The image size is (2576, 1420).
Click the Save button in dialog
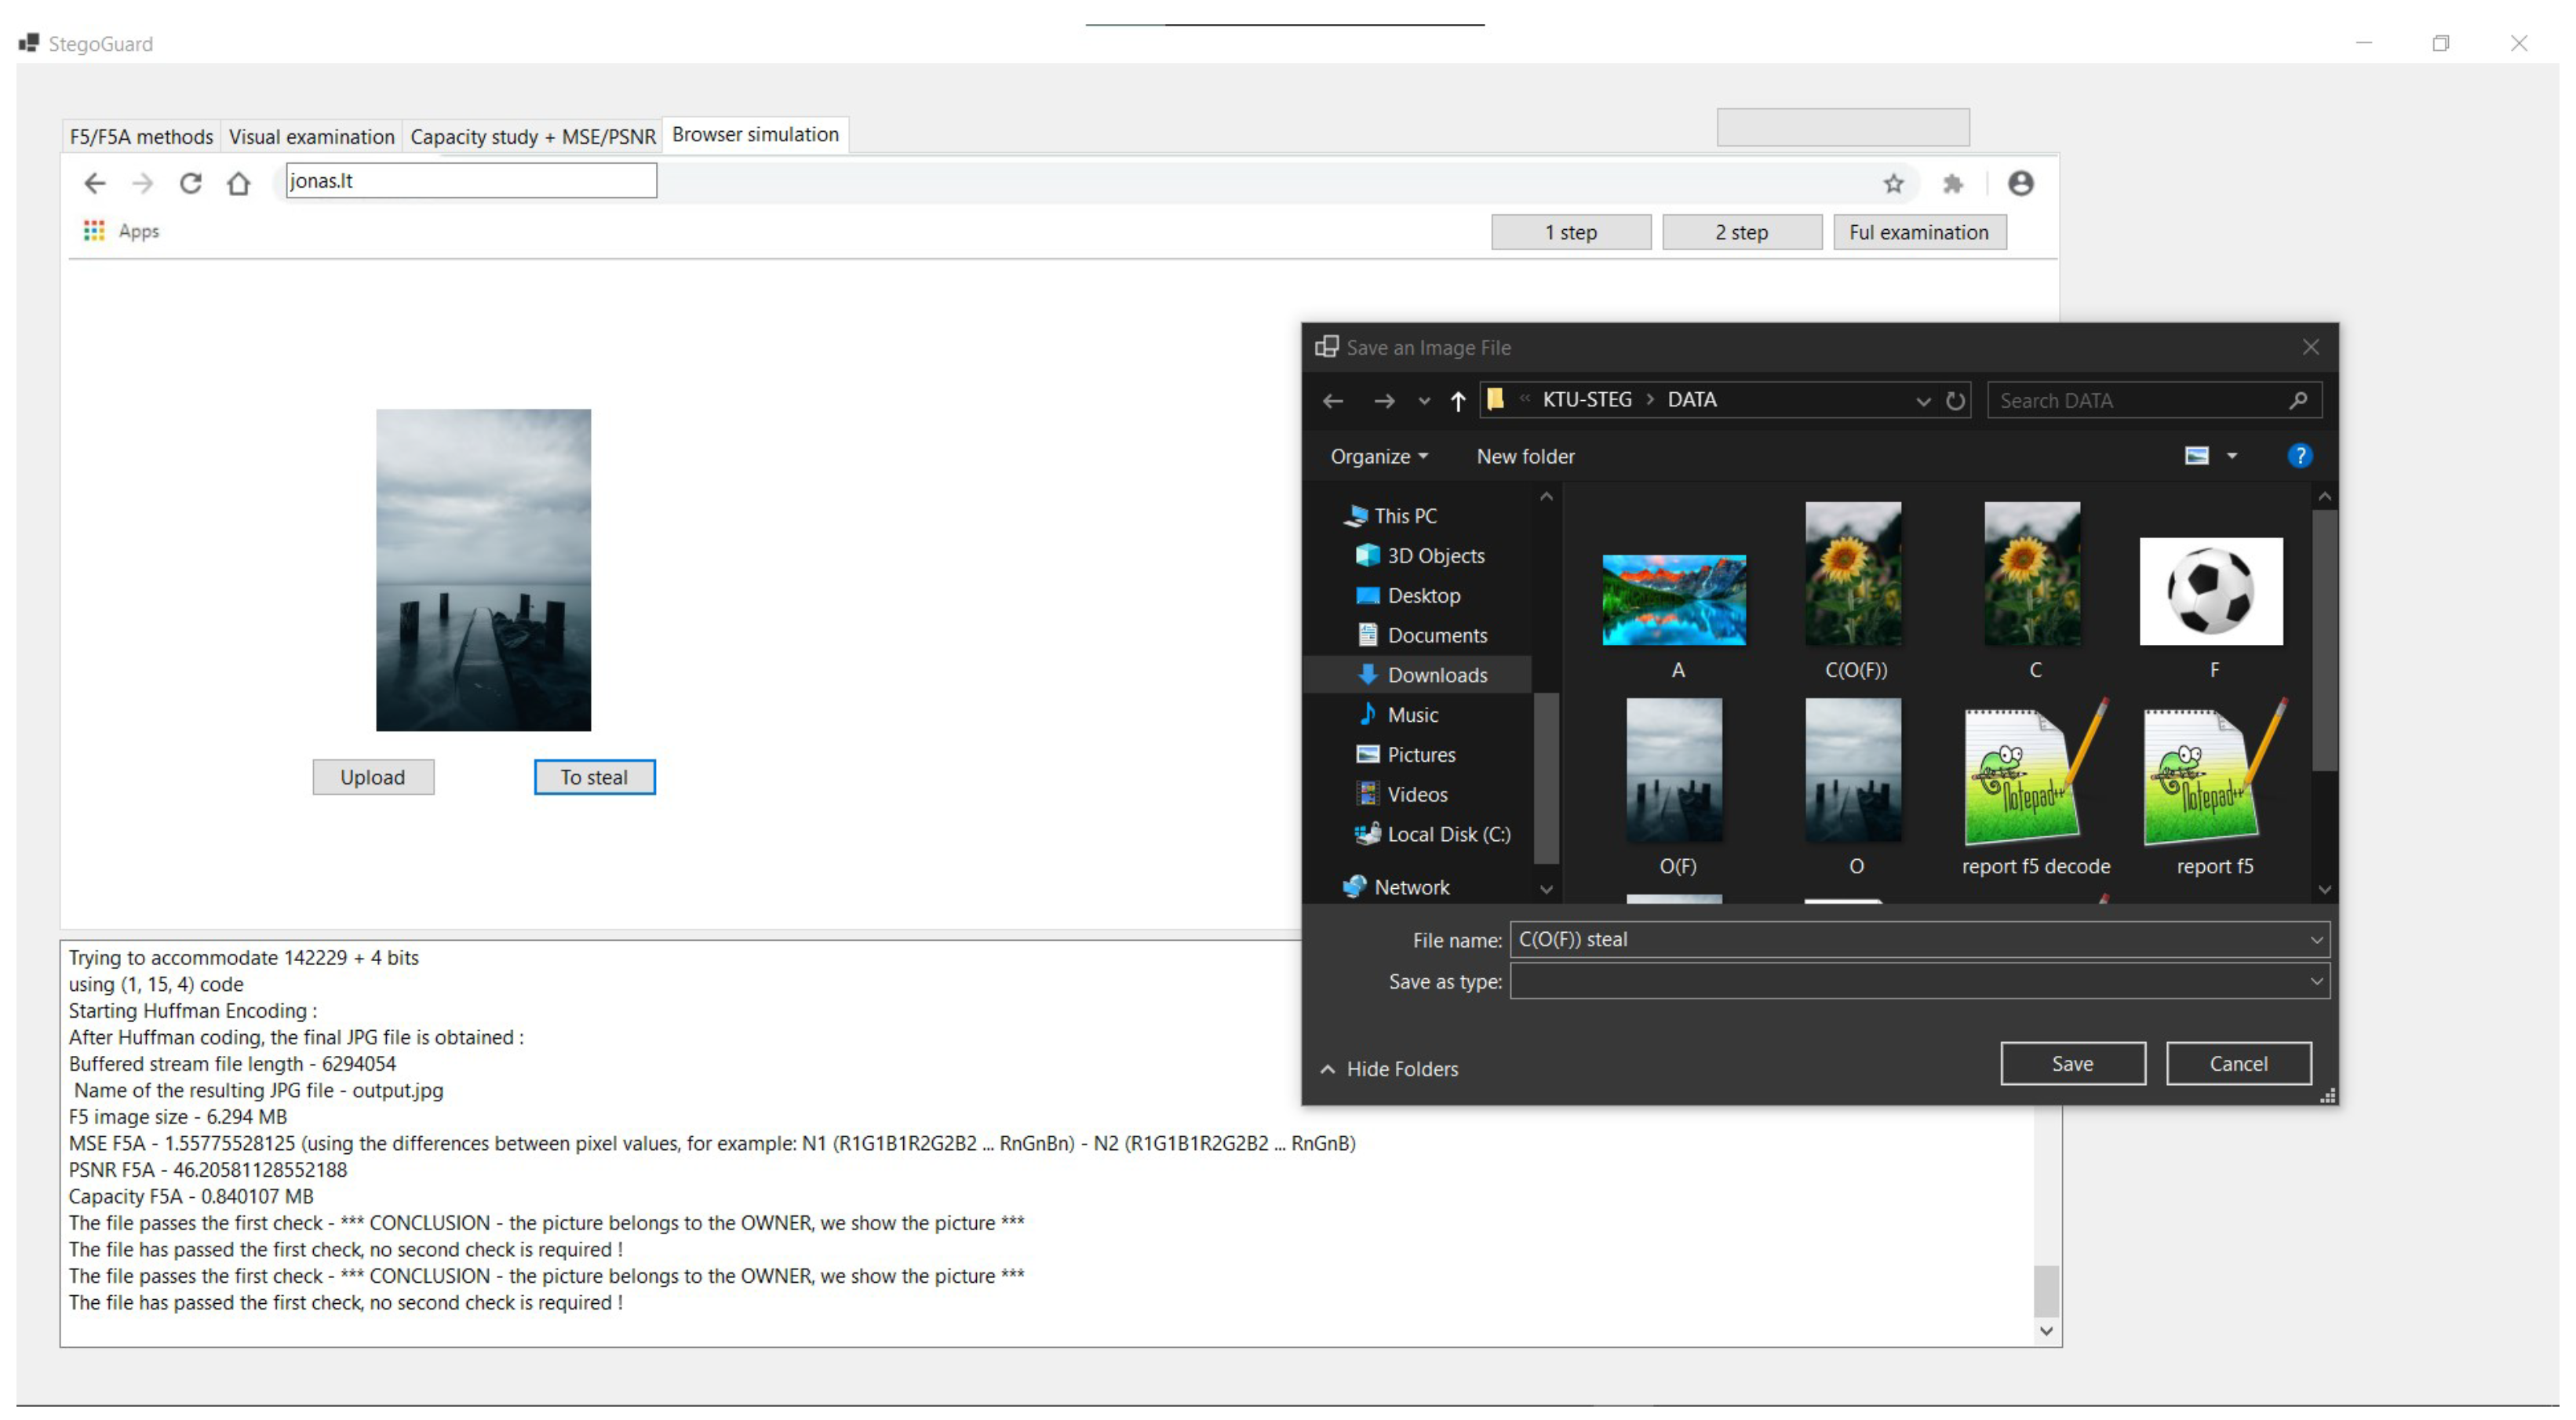coord(2072,1063)
